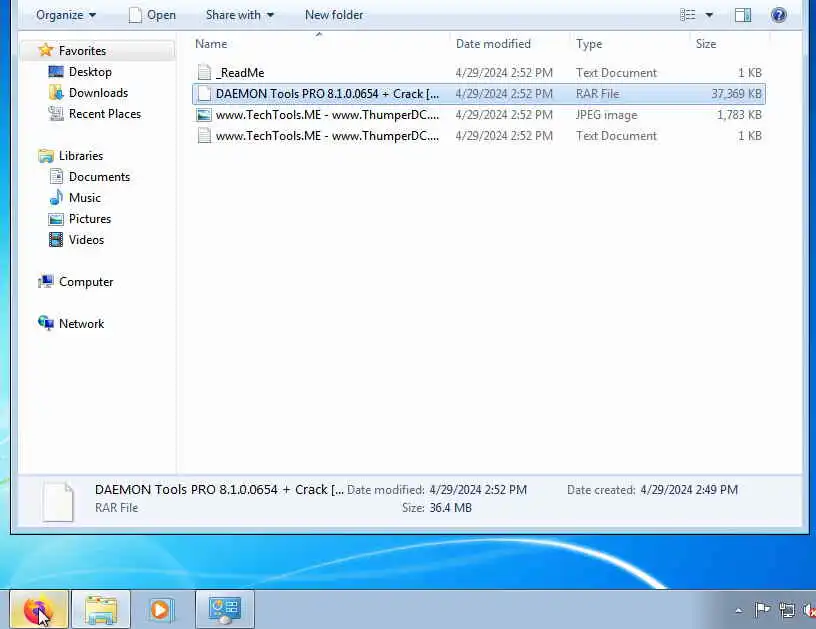Open Windows Explorer taskbar button
This screenshot has width=816, height=629.
click(x=101, y=610)
